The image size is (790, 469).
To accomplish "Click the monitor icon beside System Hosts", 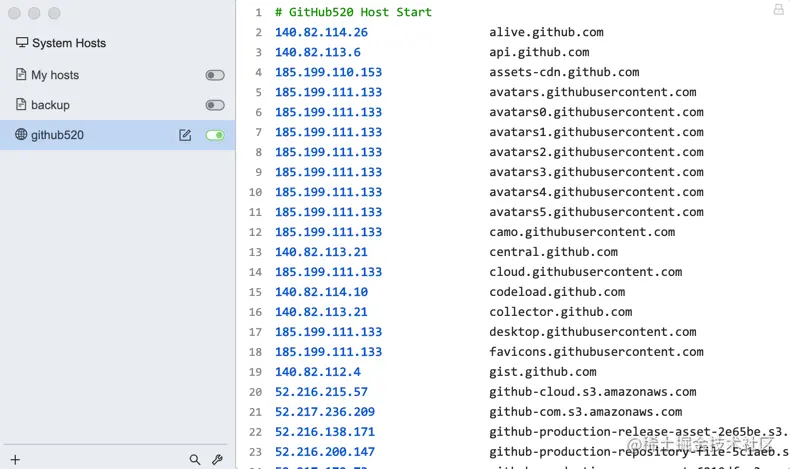I will coord(22,42).
